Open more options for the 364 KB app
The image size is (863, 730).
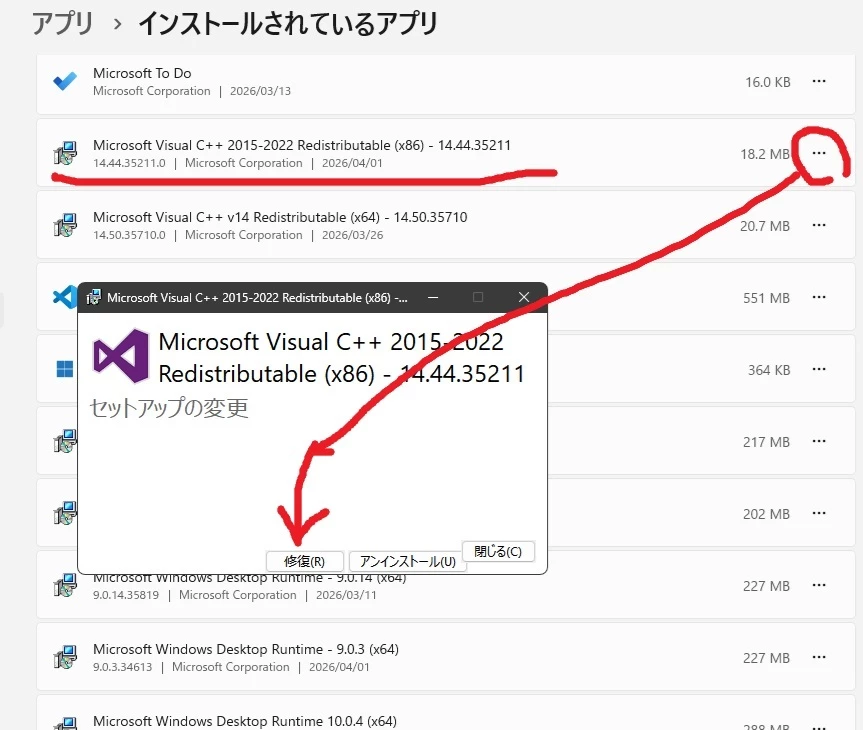click(819, 369)
